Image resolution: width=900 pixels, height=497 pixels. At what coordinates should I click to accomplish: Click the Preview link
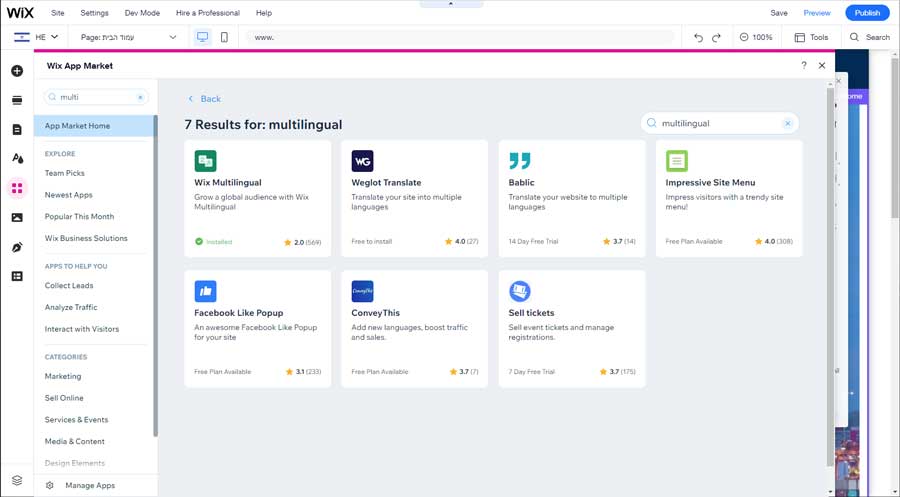(x=817, y=13)
